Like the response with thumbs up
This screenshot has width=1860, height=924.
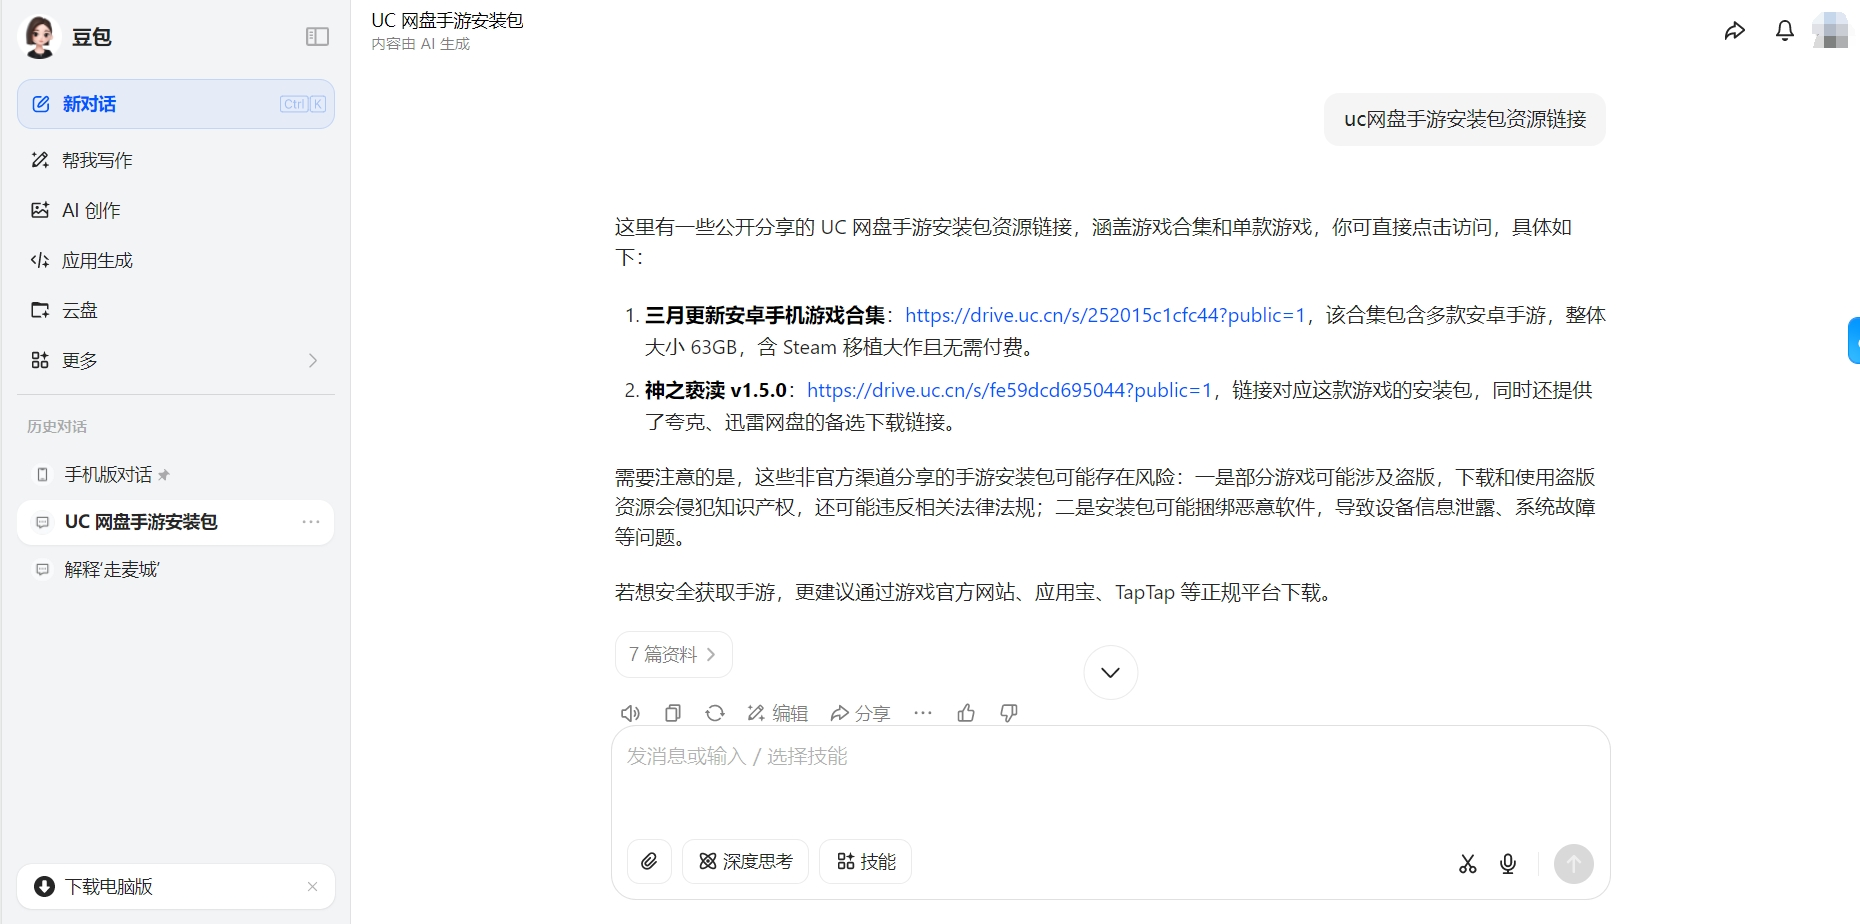click(966, 713)
